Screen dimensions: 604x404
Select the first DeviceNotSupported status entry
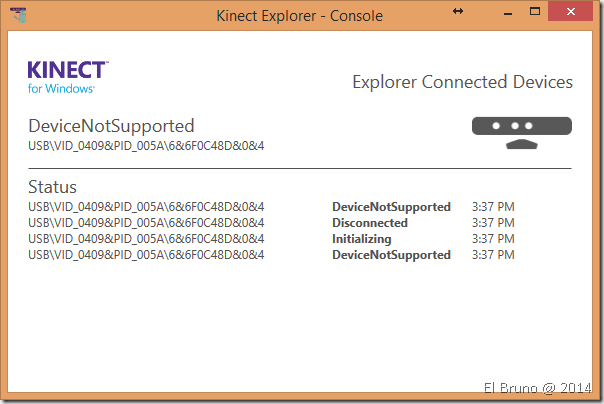(x=391, y=207)
